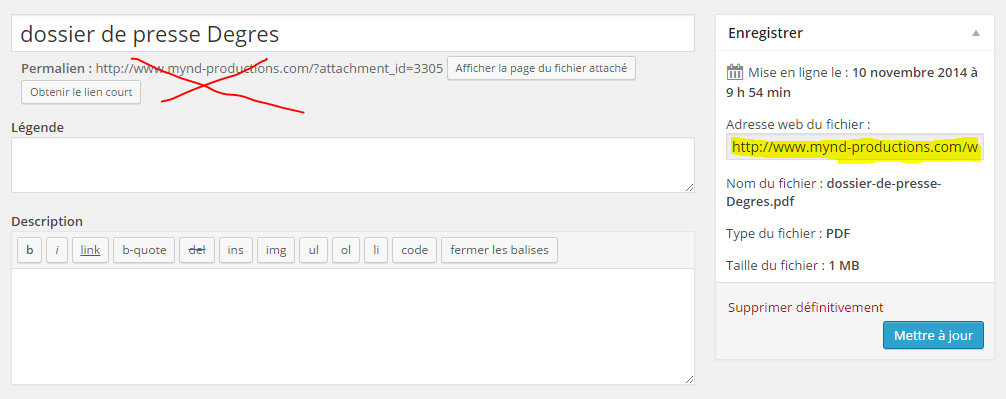The width and height of the screenshot is (1006, 399).
Task: Click 'fermer les balises' button
Action: [x=499, y=250]
